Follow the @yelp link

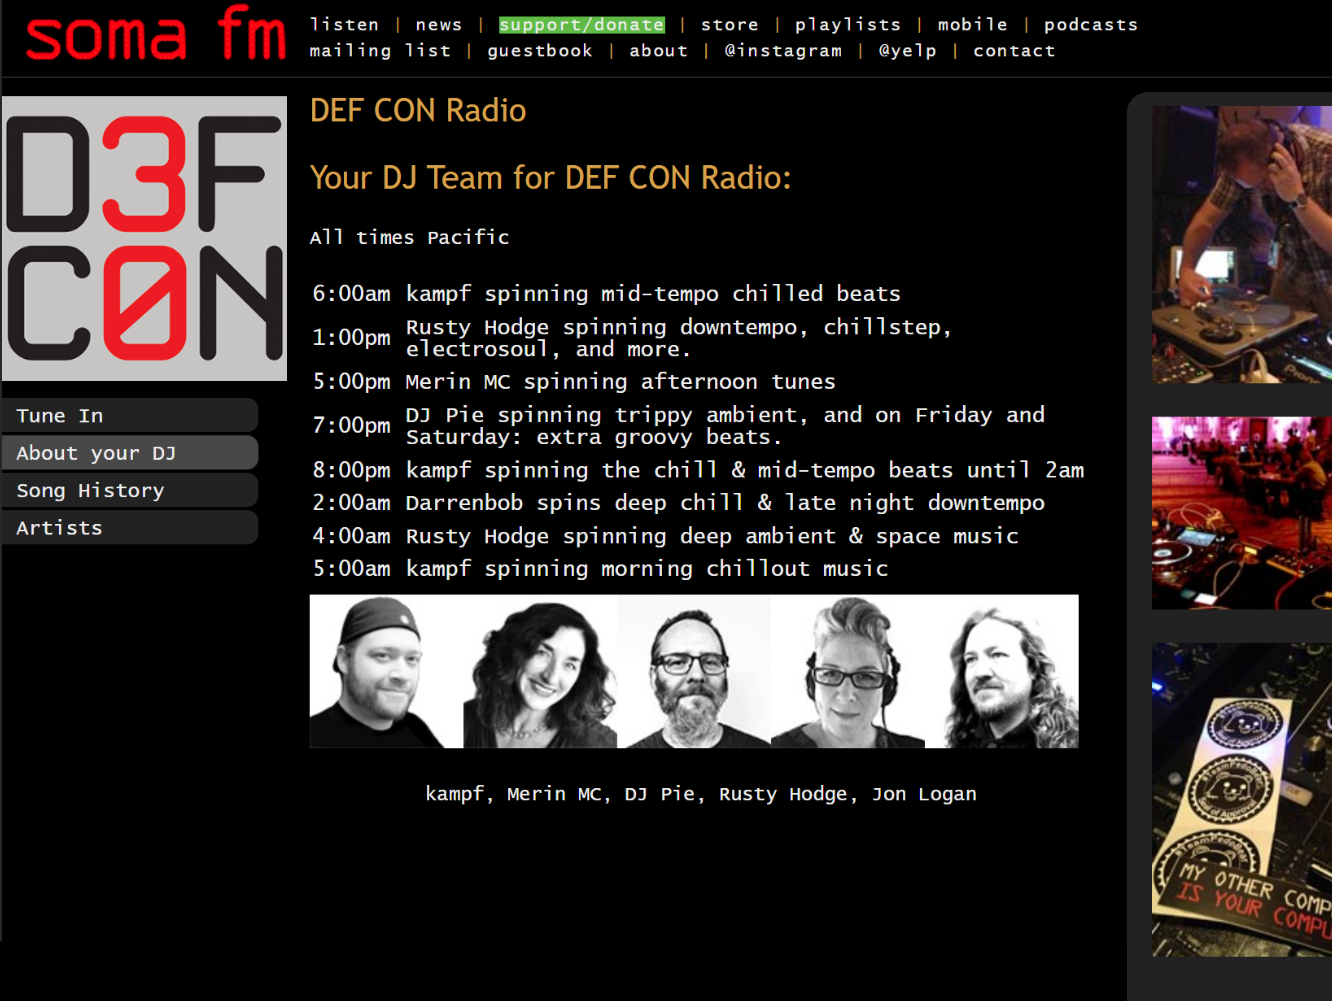908,50
